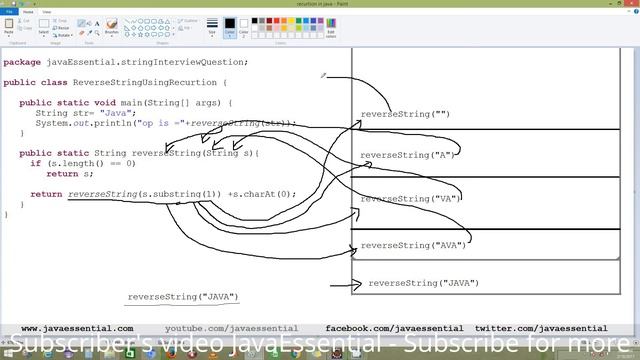Click underlined reverseString("JAVA") text below code
The image size is (640, 360).
point(183,297)
